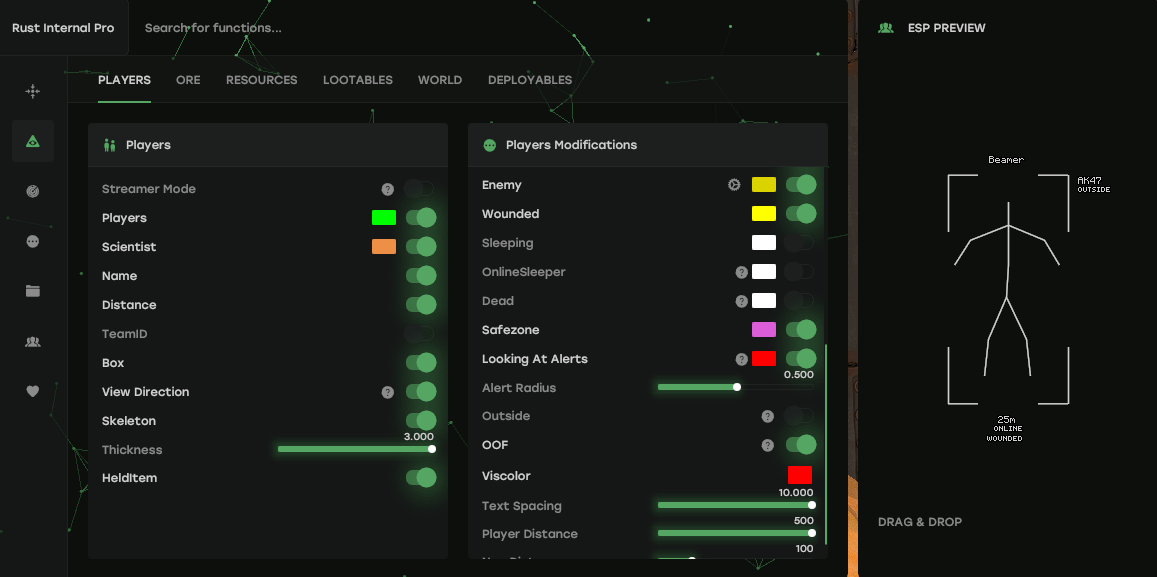
Task: Enable the Sleeping toggle
Action: [x=799, y=243]
